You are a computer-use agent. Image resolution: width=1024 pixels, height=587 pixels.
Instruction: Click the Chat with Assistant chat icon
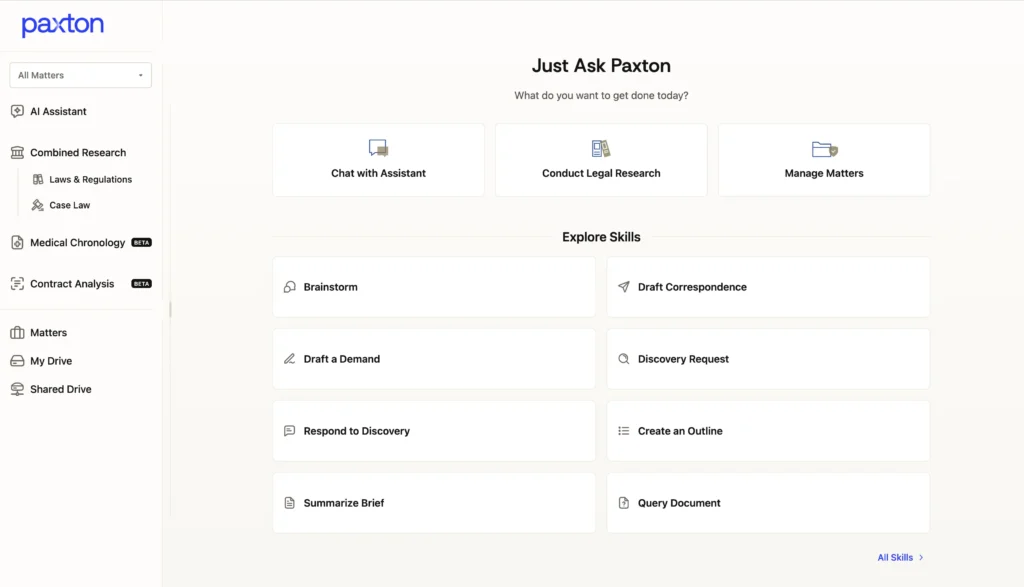tap(378, 148)
